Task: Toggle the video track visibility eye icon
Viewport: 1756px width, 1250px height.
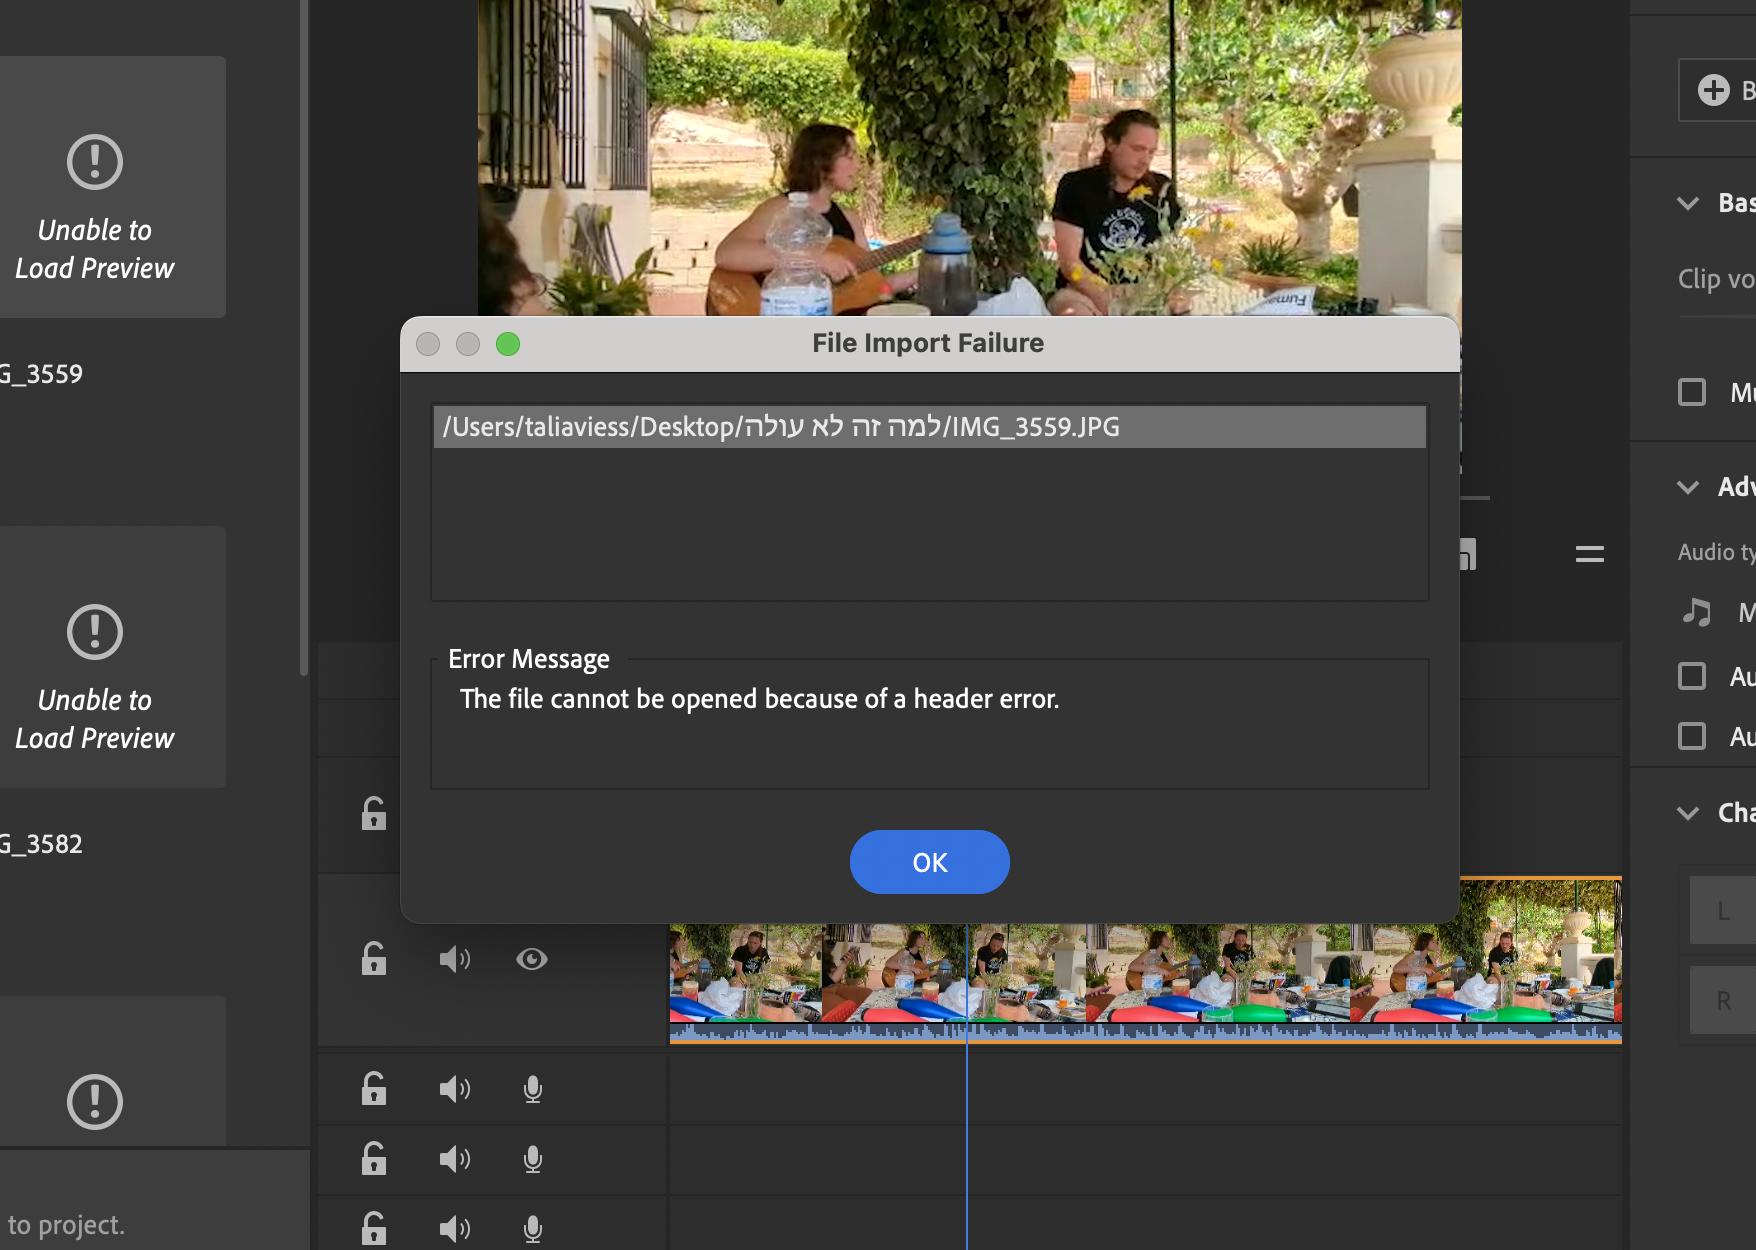Action: point(532,959)
